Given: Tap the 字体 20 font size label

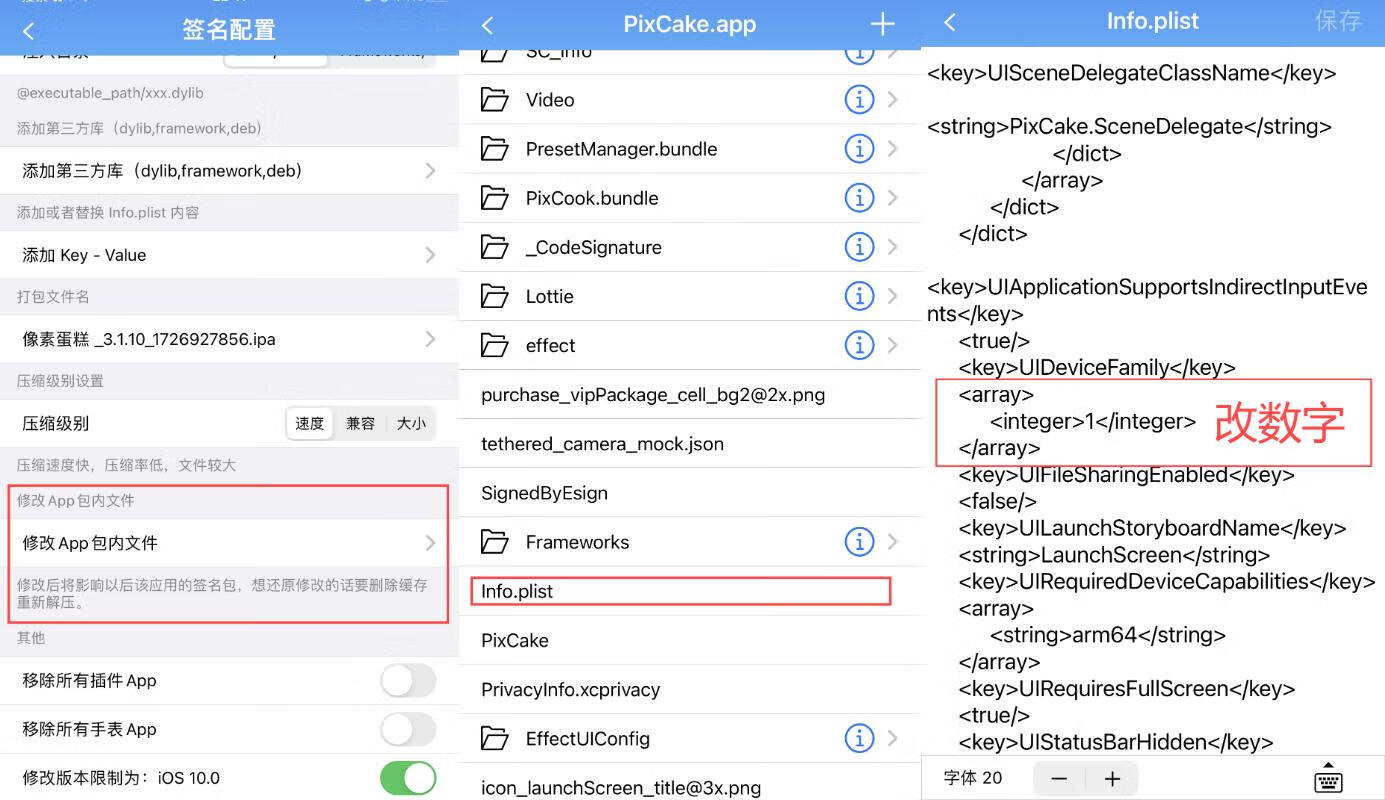Looking at the screenshot, I should click(x=973, y=778).
